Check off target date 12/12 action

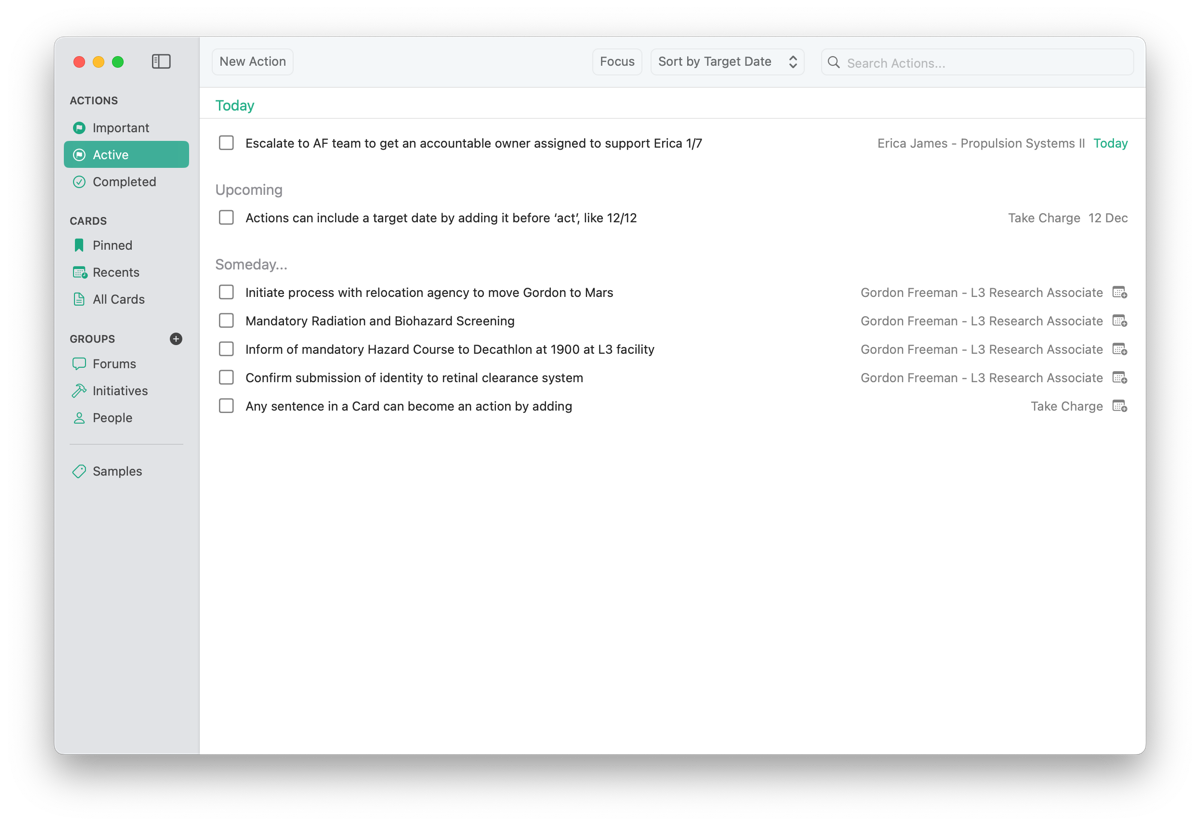pos(227,217)
